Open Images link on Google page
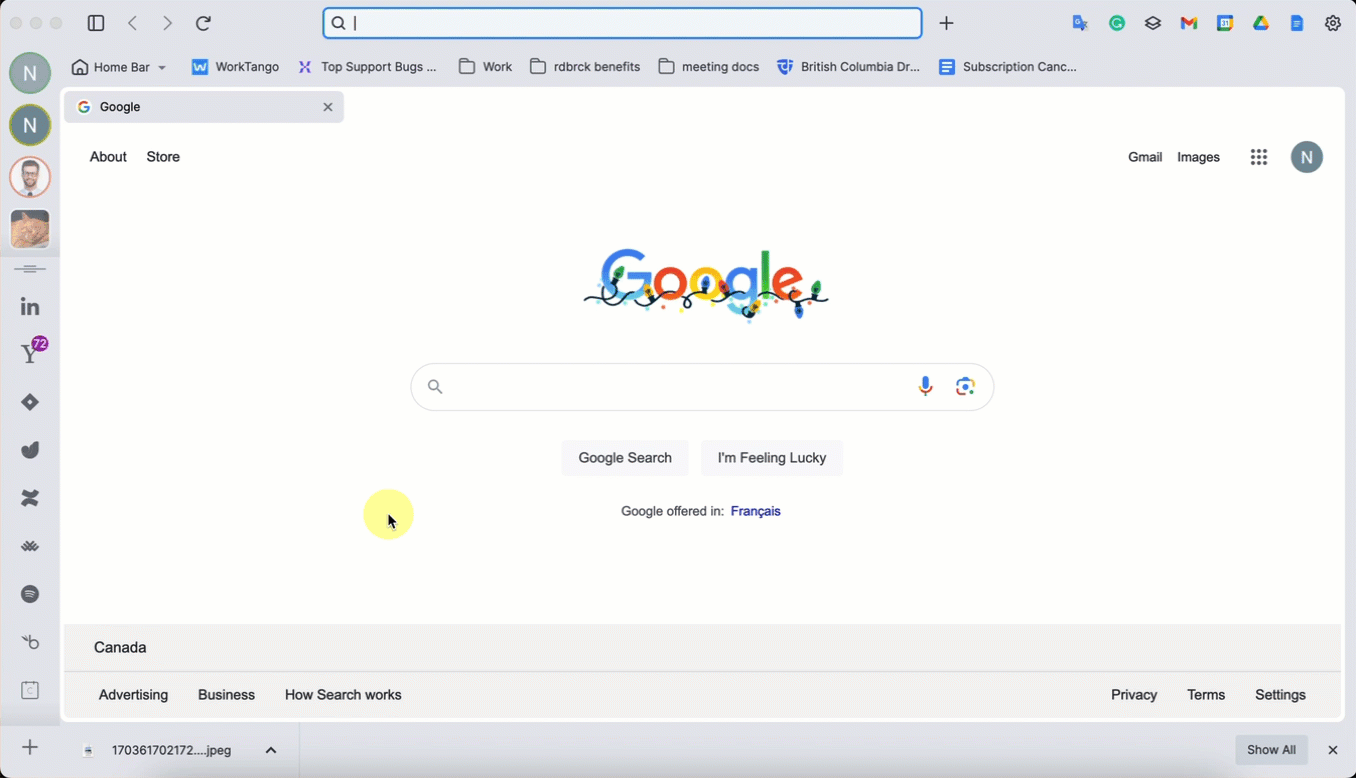Viewport: 1356px width, 778px height. [1198, 157]
